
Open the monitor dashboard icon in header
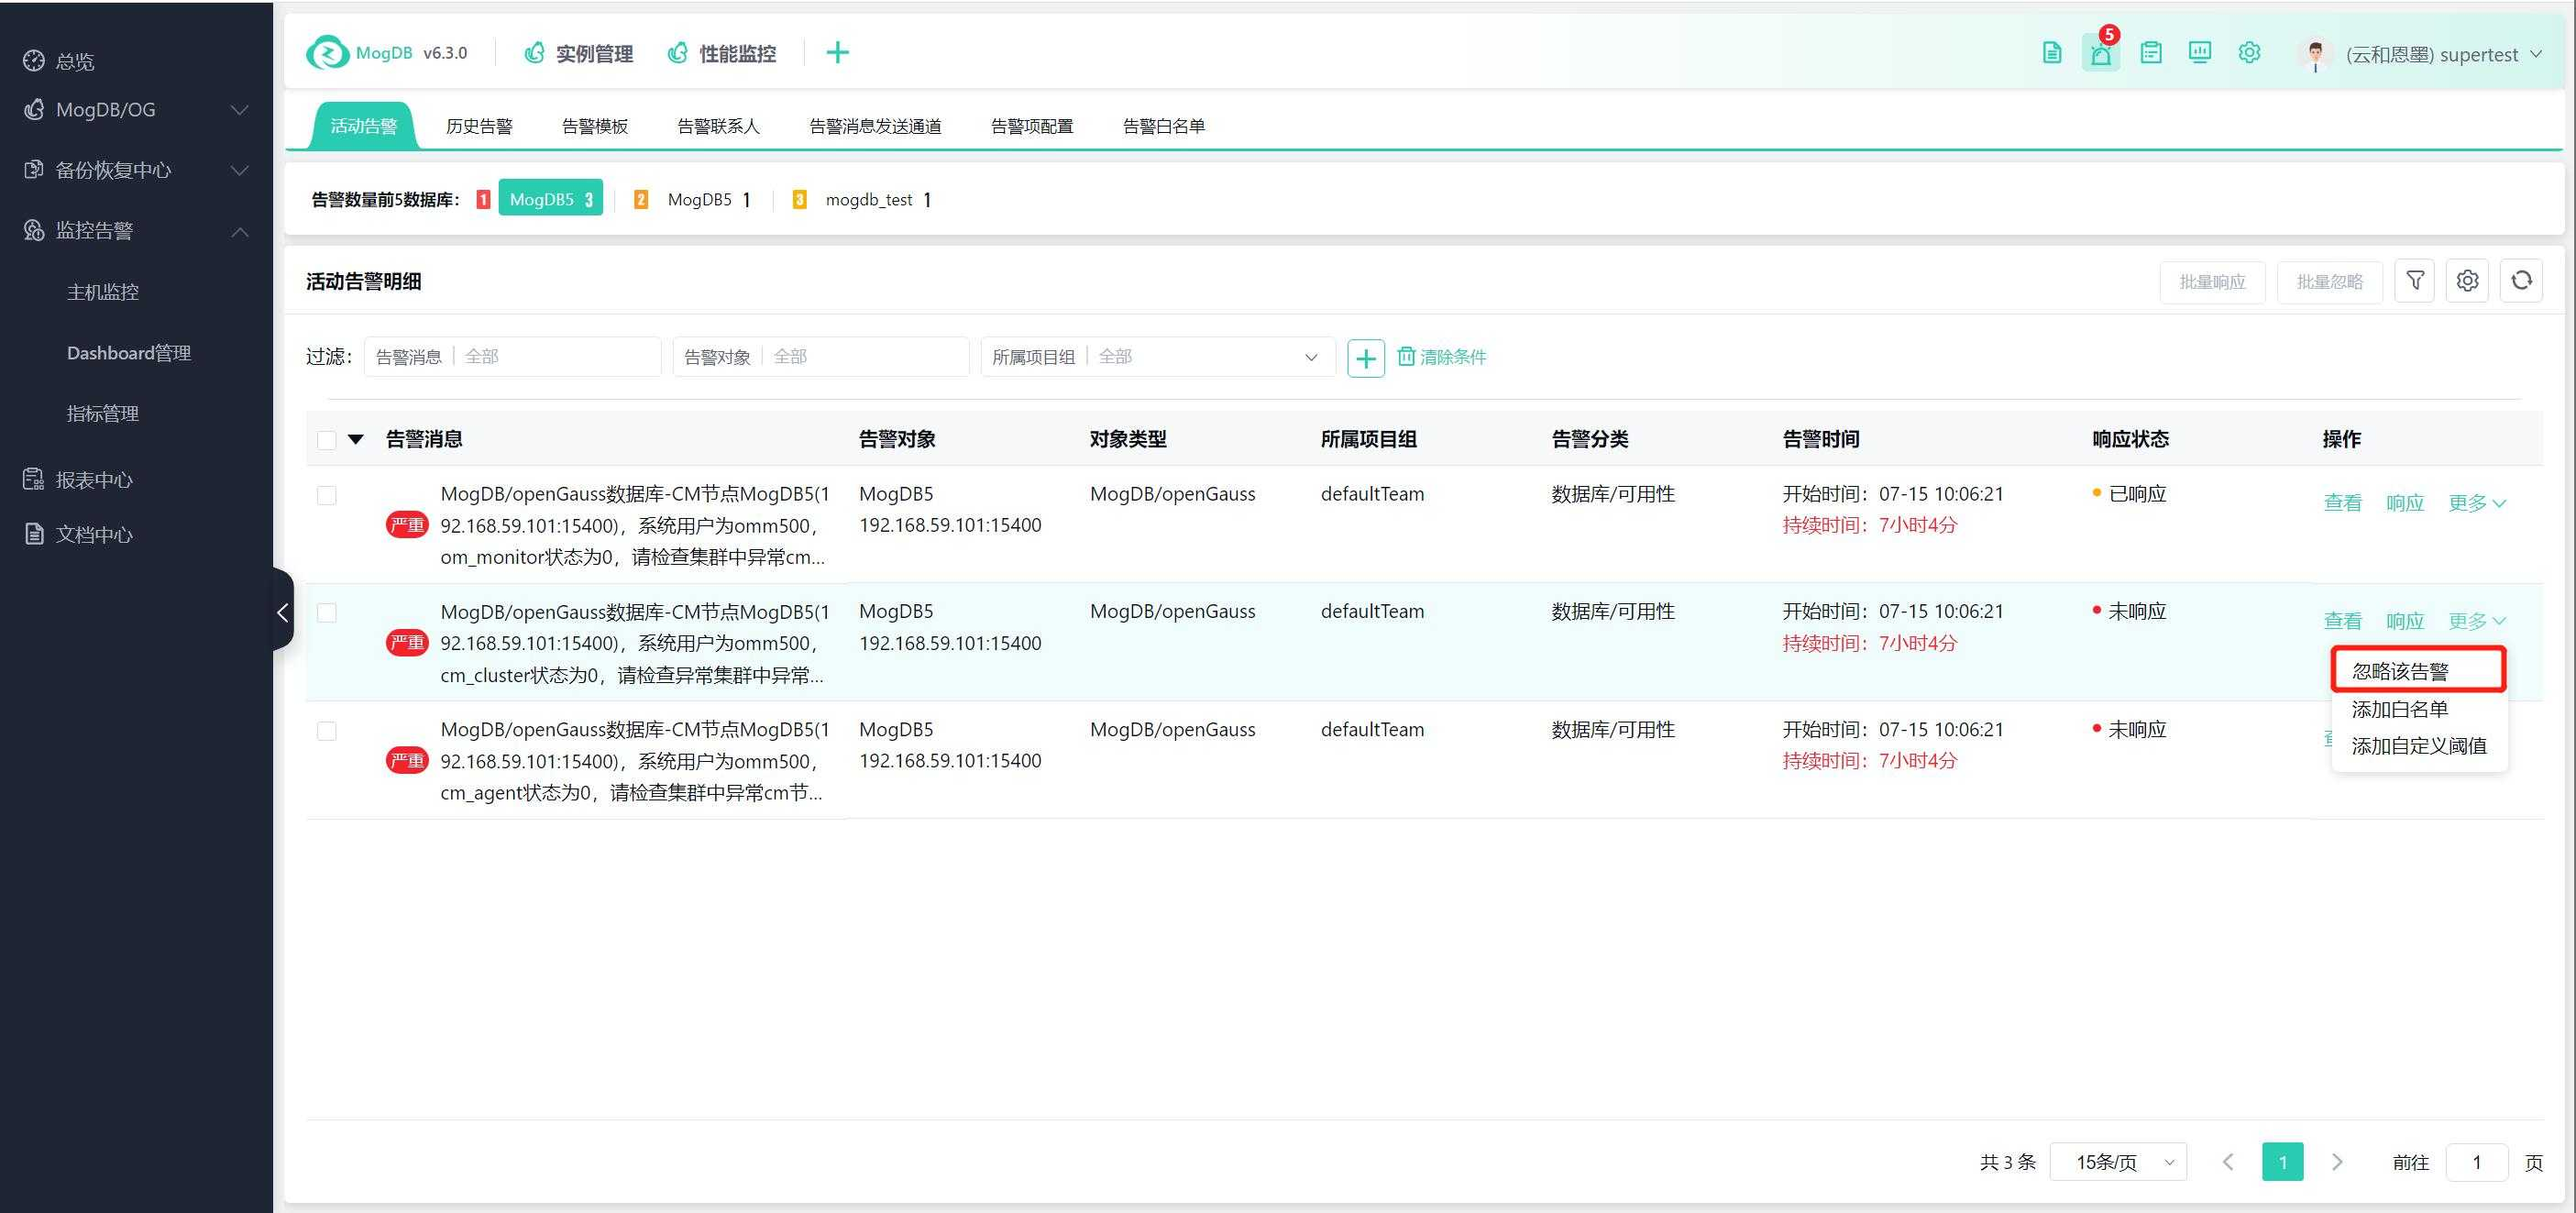tap(2199, 53)
